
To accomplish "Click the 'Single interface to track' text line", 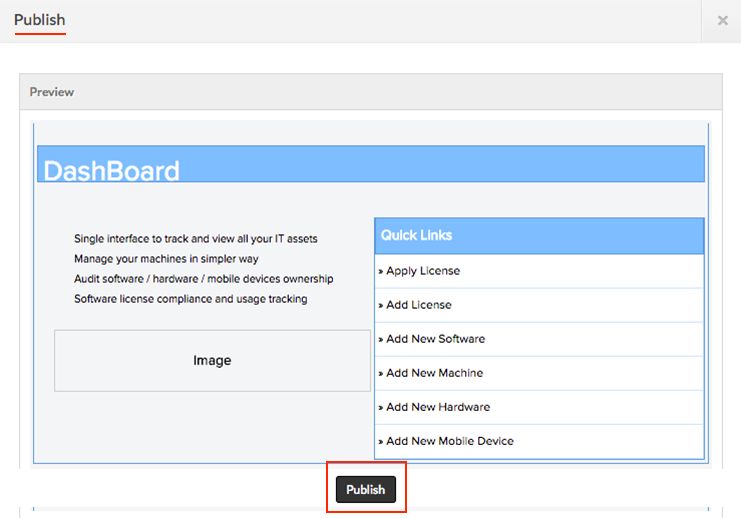I will [x=196, y=239].
